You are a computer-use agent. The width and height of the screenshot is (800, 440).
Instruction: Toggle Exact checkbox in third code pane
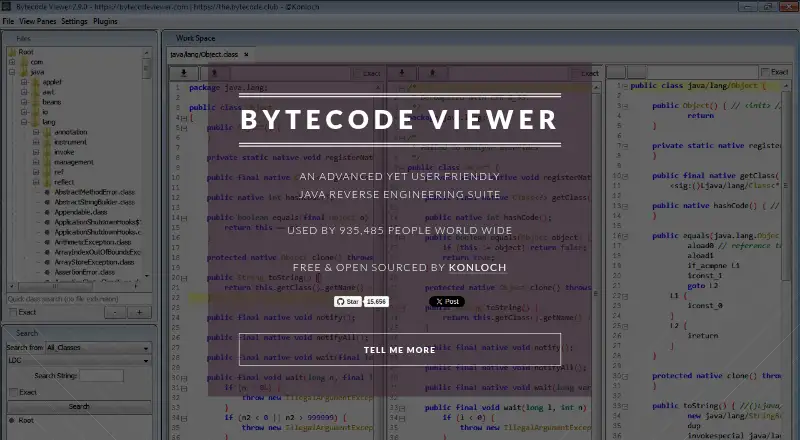765,72
